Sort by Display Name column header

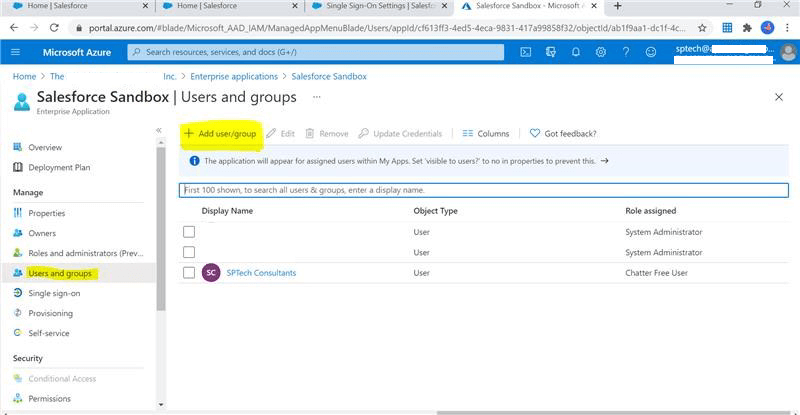[x=227, y=211]
